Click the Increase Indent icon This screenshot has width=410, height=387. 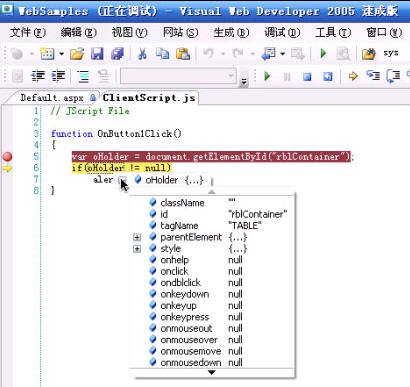[58, 76]
